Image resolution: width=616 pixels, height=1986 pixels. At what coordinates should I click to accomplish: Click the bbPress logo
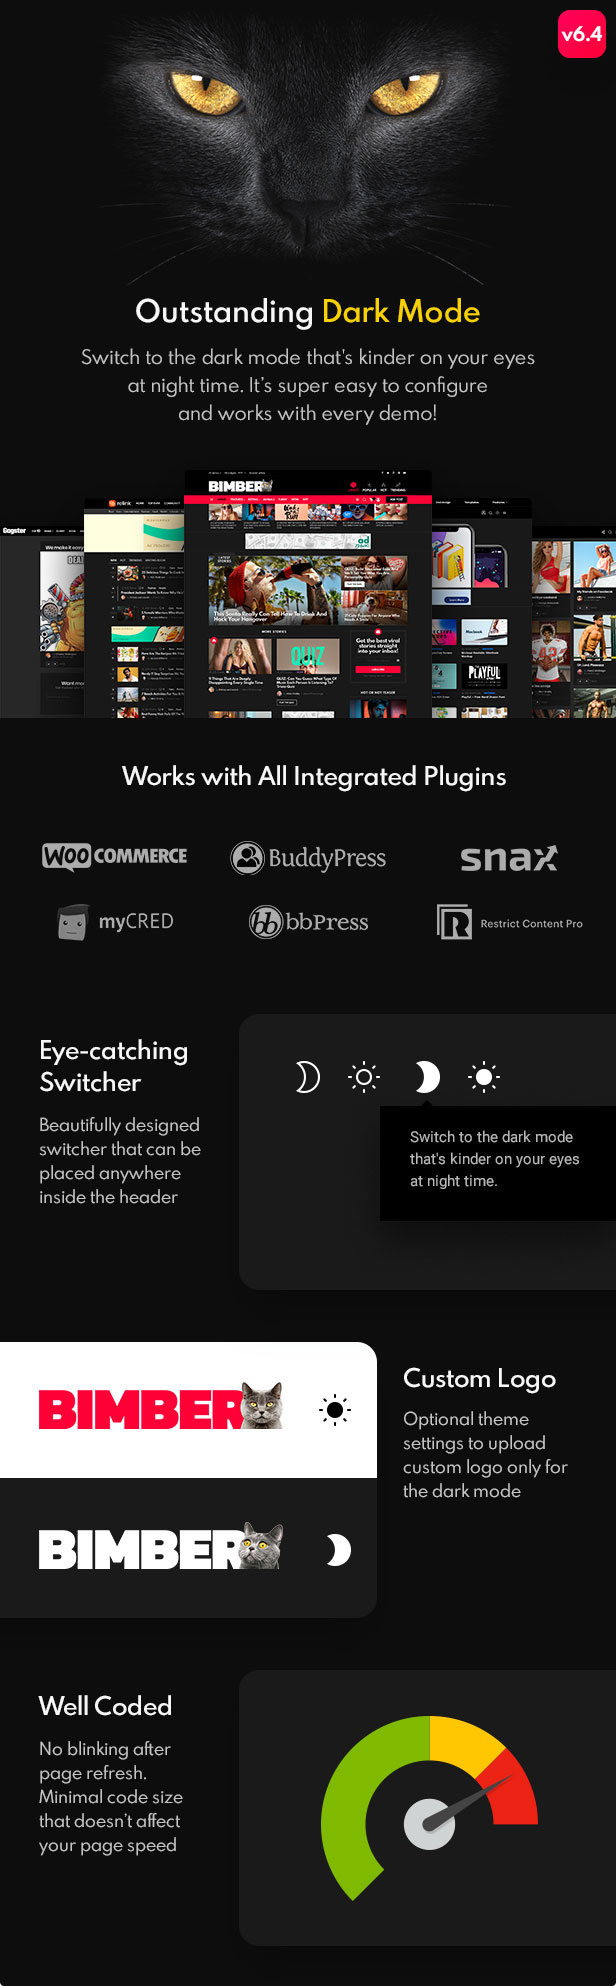(308, 921)
